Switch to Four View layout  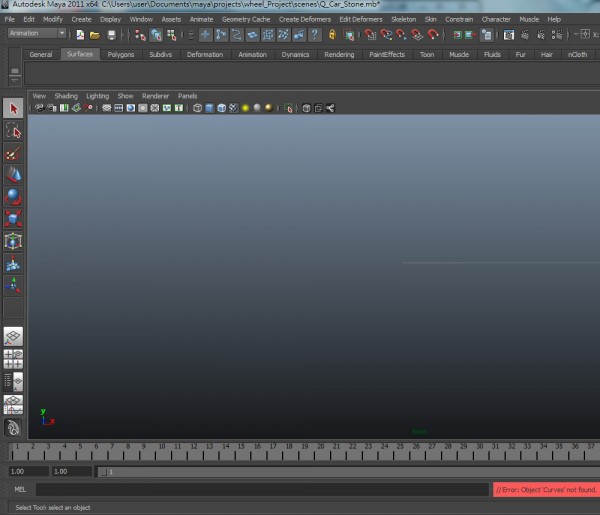click(13, 359)
